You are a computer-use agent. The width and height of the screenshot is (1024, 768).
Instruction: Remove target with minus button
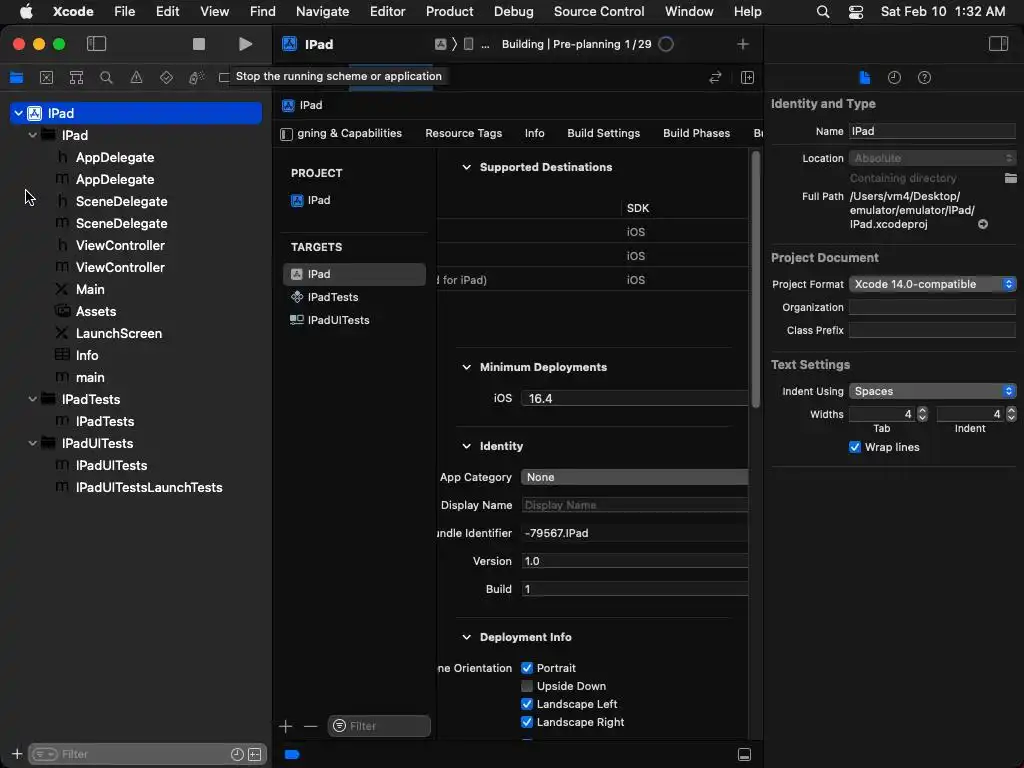pyautogui.click(x=310, y=726)
